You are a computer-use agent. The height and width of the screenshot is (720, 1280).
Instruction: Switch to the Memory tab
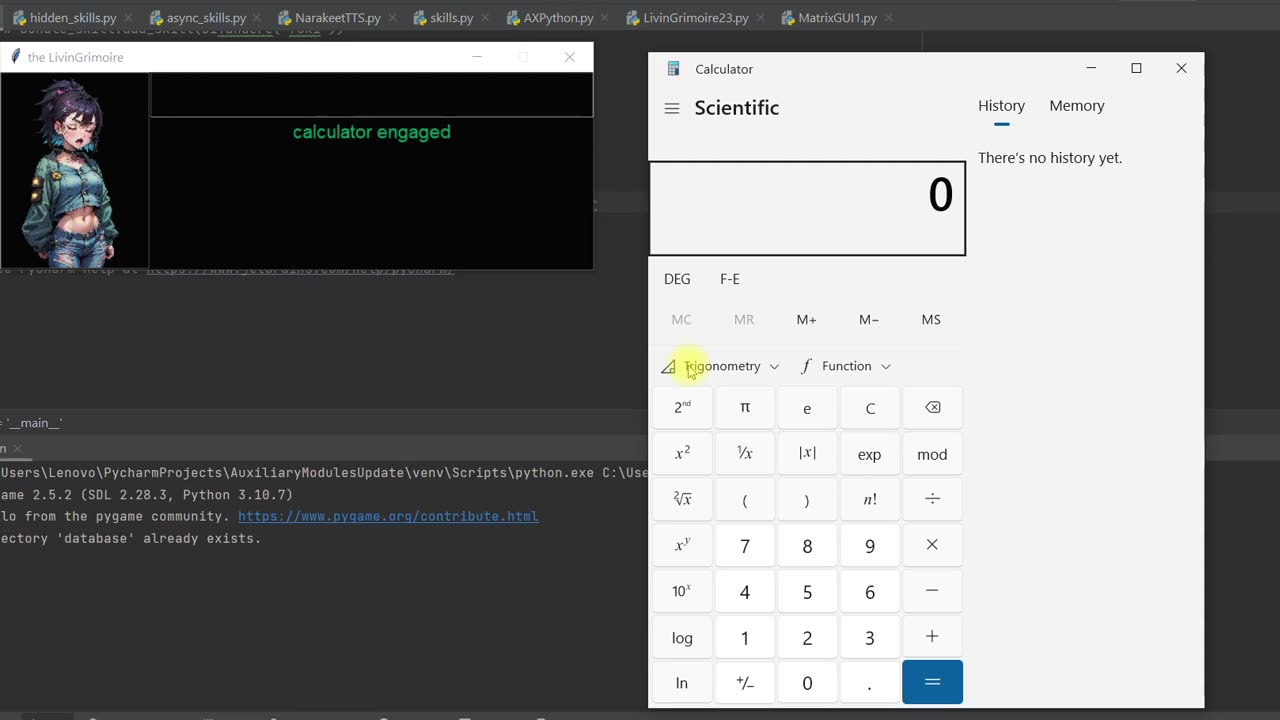[x=1077, y=106]
